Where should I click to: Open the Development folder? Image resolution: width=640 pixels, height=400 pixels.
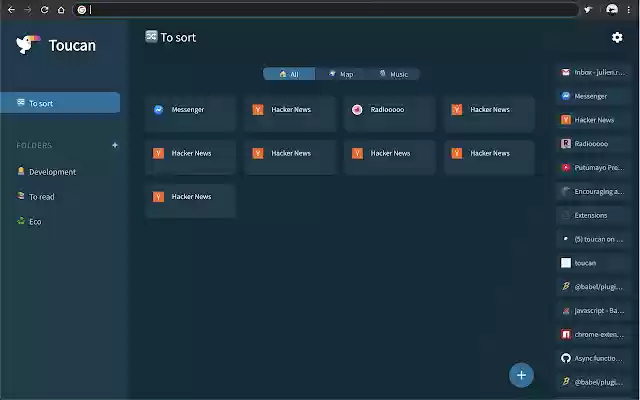pyautogui.click(x=47, y=172)
